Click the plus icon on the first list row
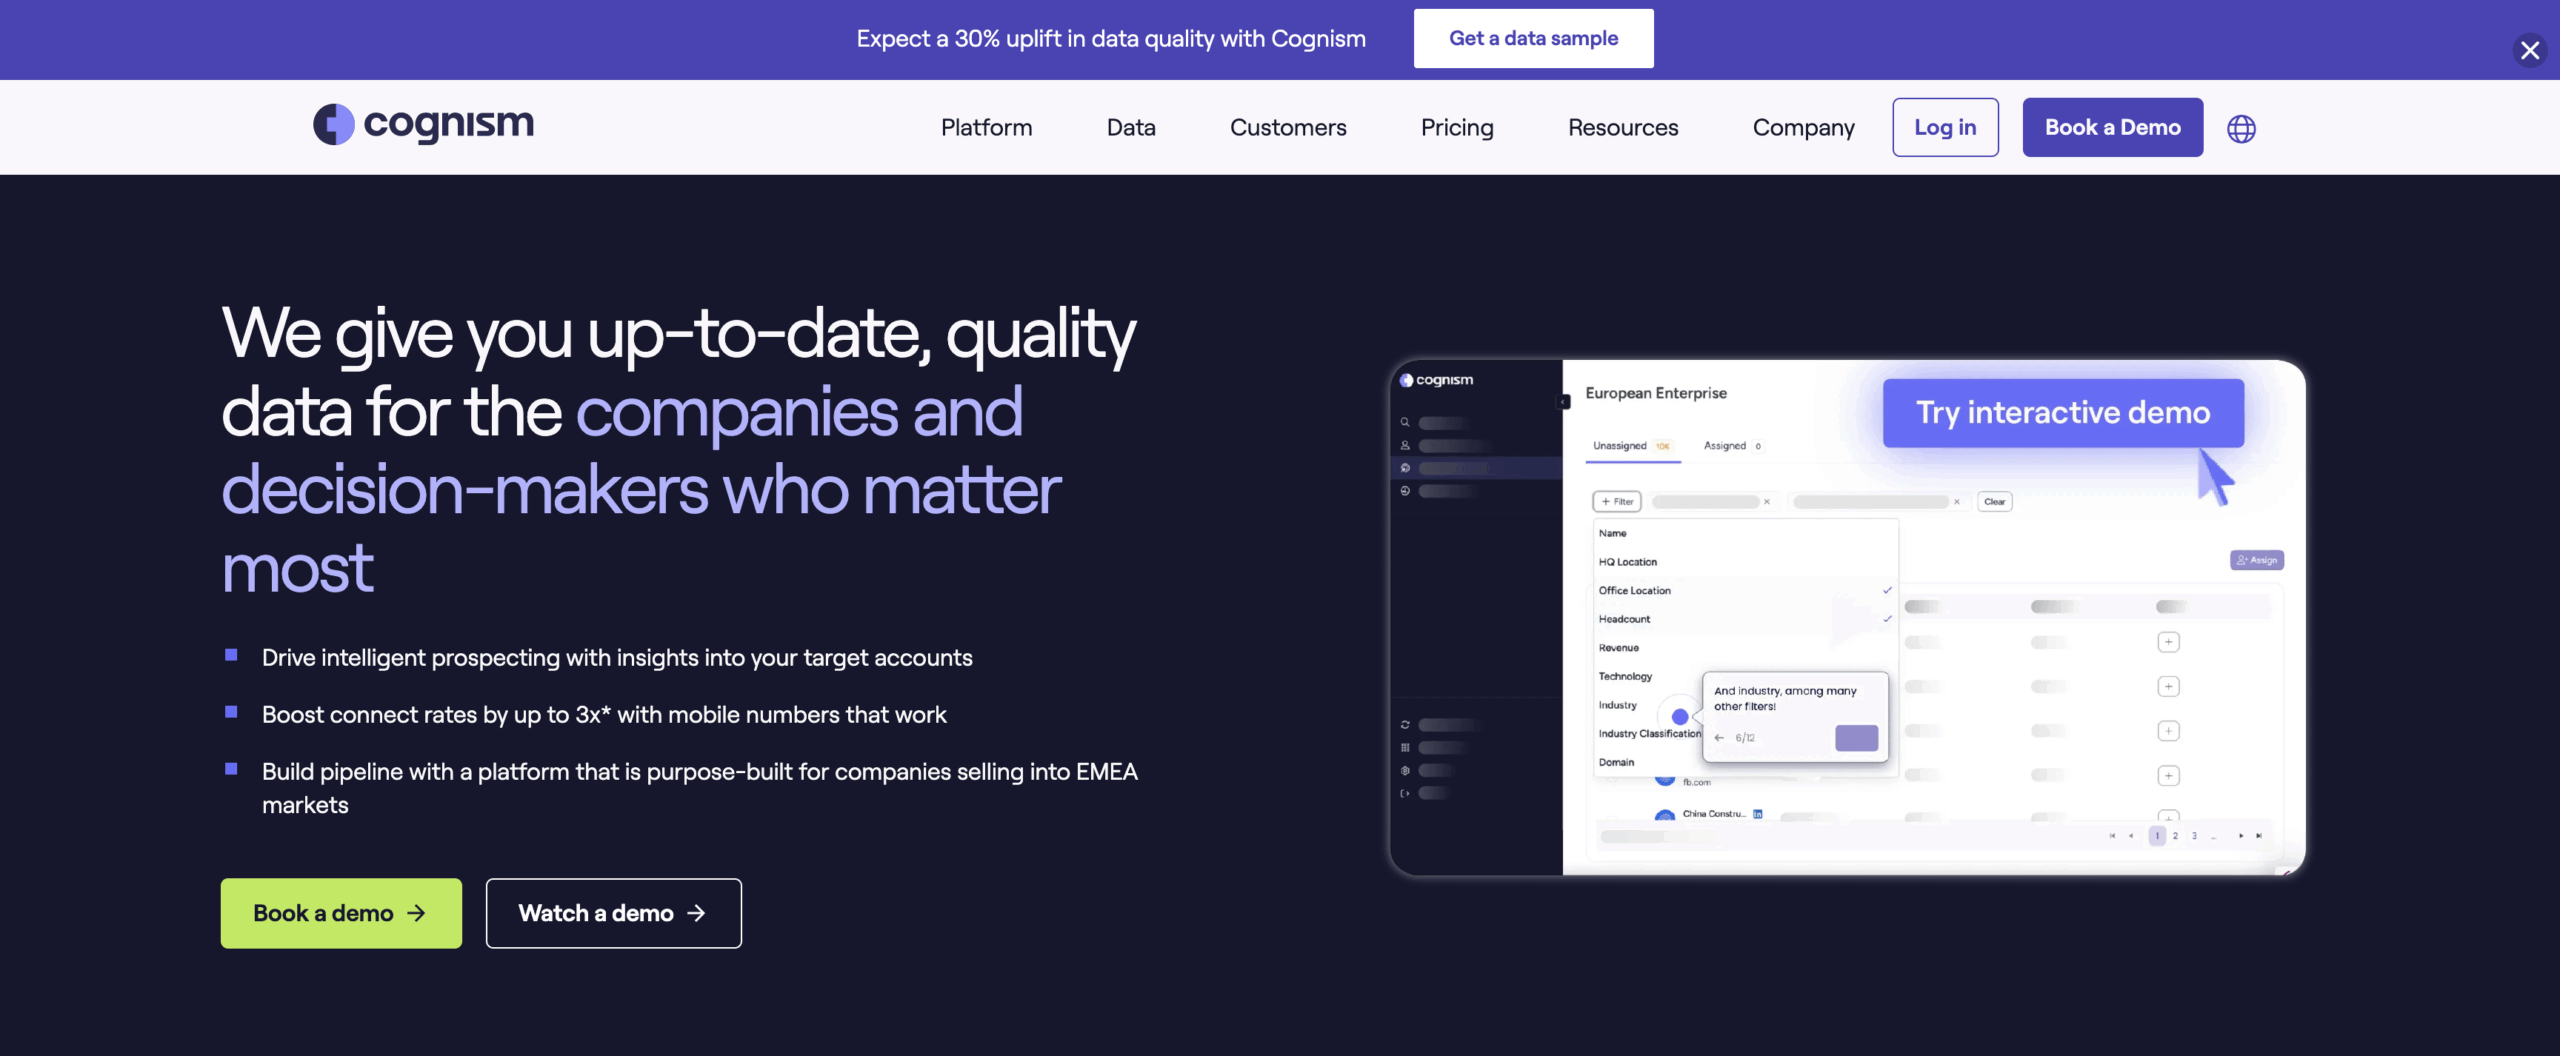2560x1056 pixels. click(x=2168, y=641)
